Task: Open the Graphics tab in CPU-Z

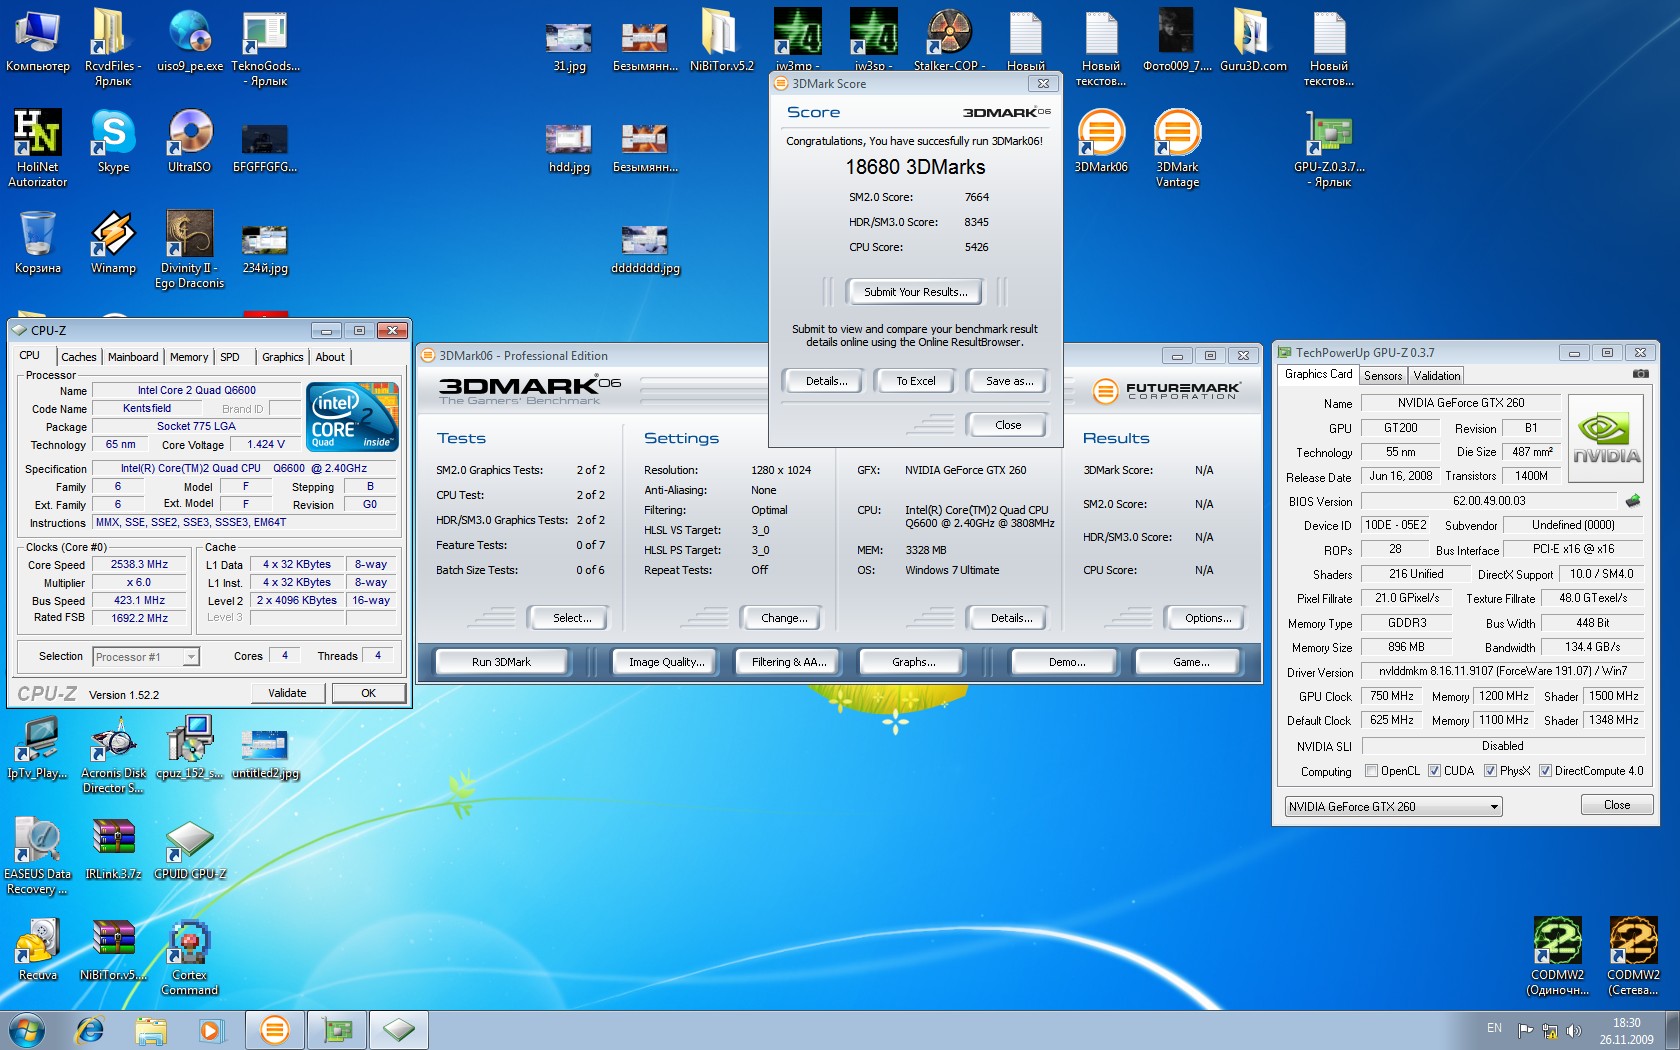Action: (x=282, y=357)
